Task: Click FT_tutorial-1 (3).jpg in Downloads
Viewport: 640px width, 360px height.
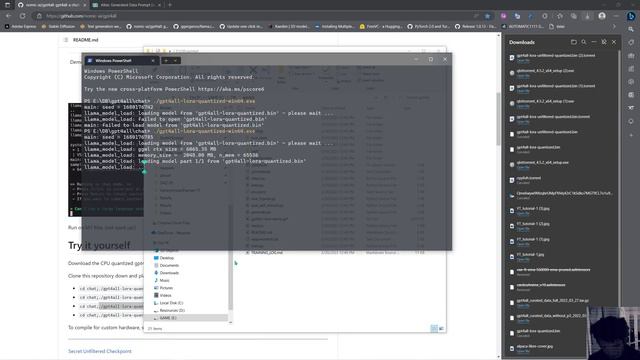Action: (x=533, y=209)
